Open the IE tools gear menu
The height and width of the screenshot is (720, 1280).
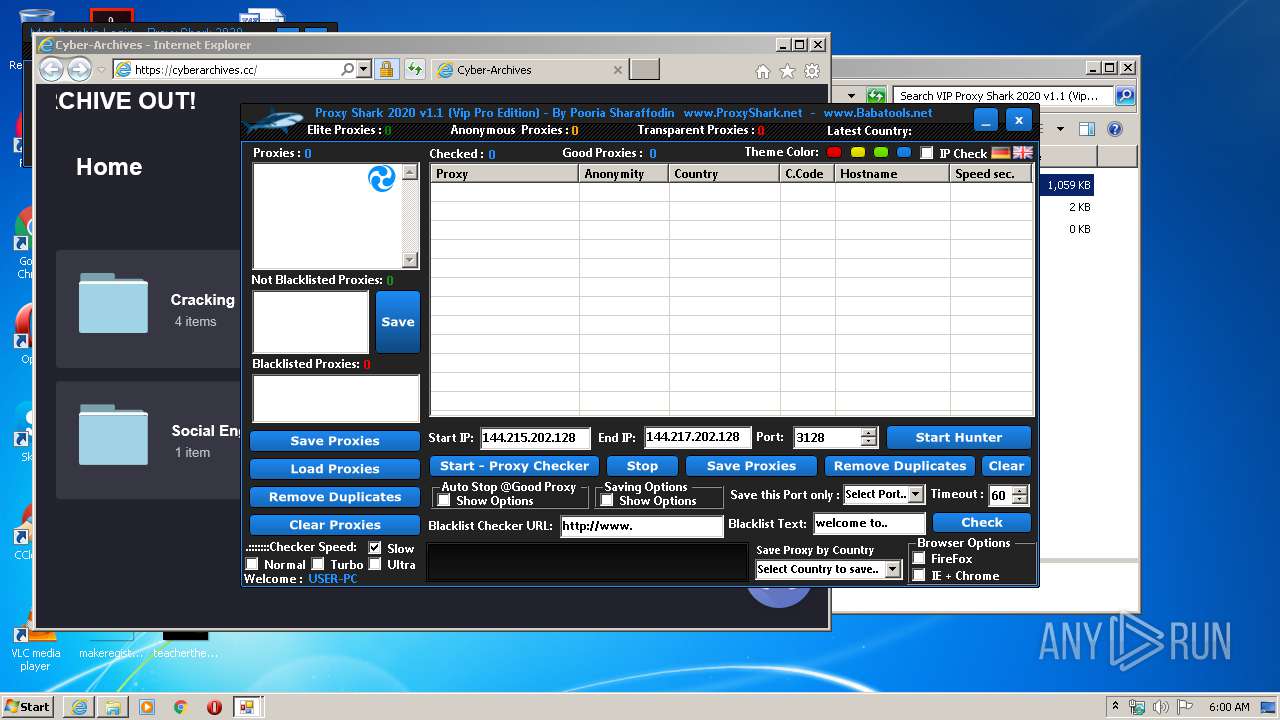coord(812,71)
